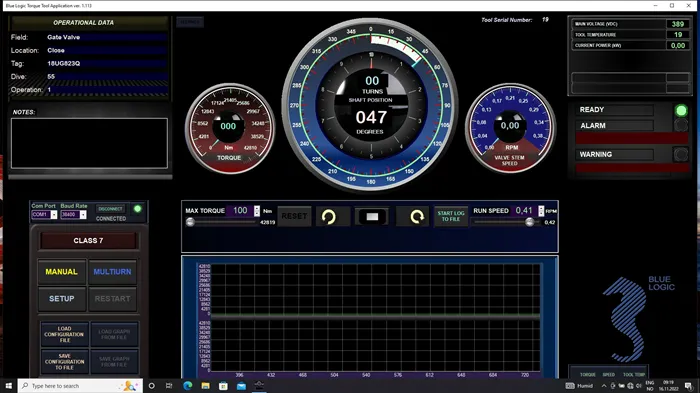Click the Field input showing Gate Valve

106,38
